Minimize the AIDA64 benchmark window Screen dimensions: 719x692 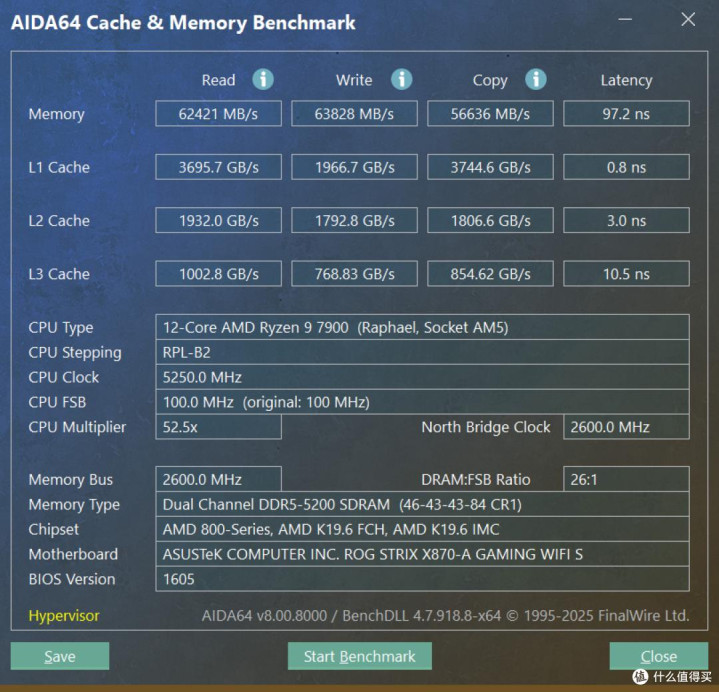625,19
